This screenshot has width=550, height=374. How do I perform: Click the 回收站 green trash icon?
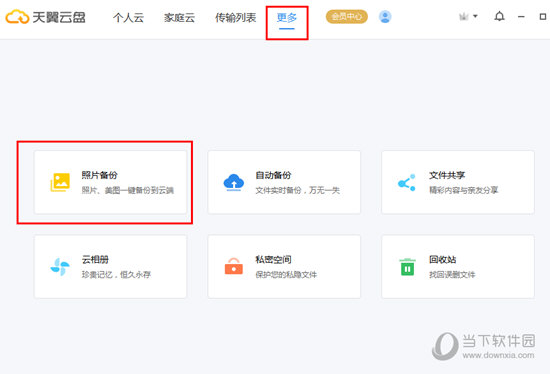coord(407,267)
